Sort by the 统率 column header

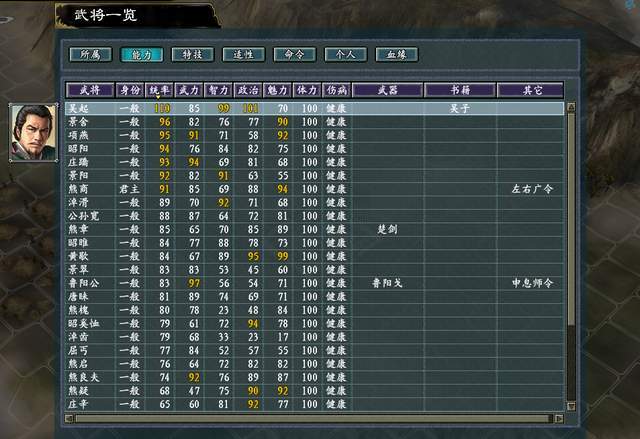[x=160, y=90]
